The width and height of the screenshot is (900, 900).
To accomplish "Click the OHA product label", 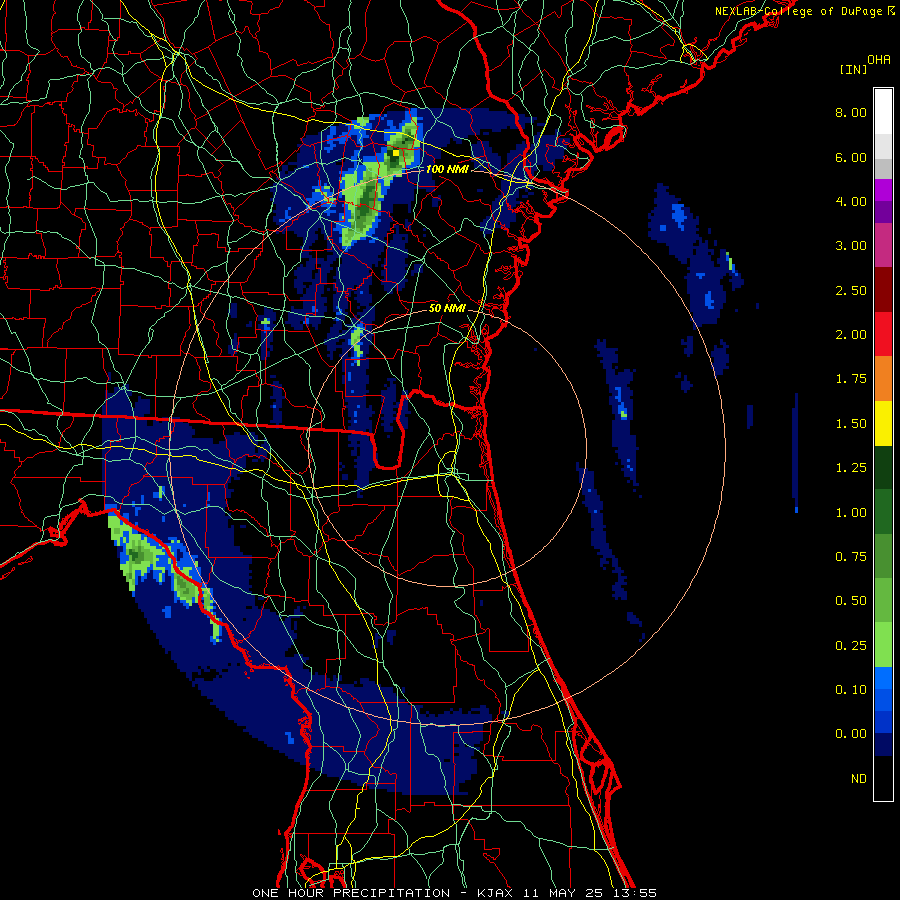I will [879, 59].
